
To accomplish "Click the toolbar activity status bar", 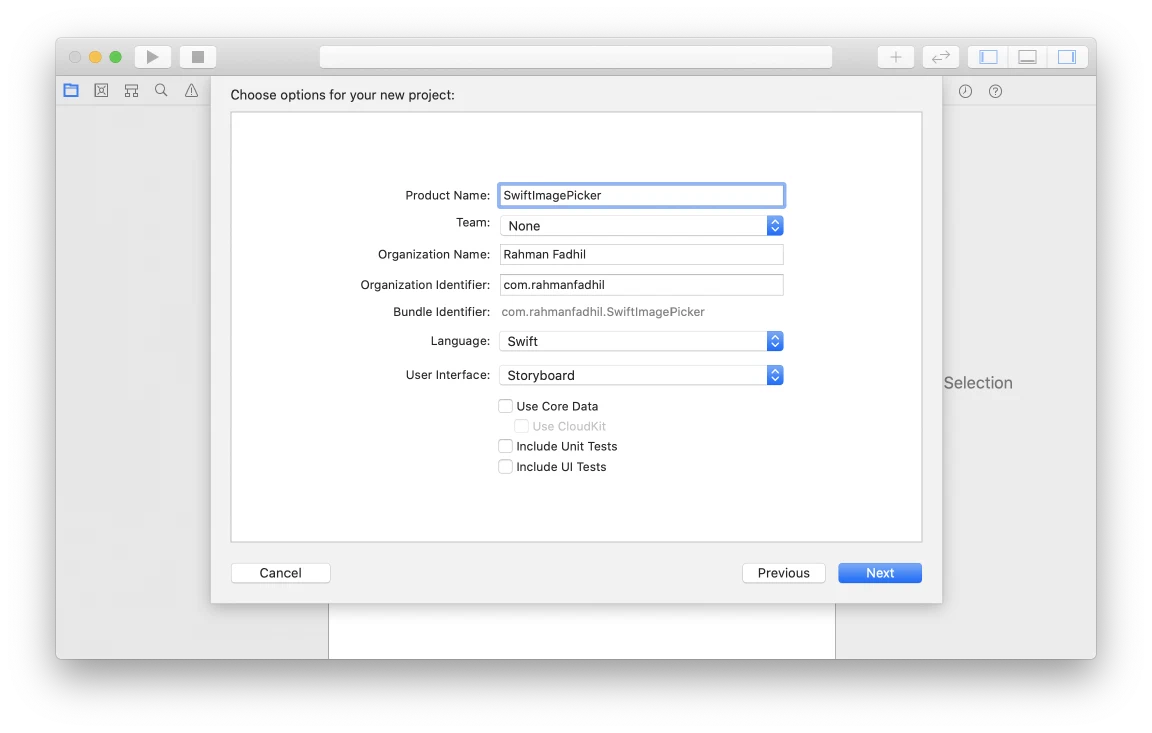I will click(576, 57).
